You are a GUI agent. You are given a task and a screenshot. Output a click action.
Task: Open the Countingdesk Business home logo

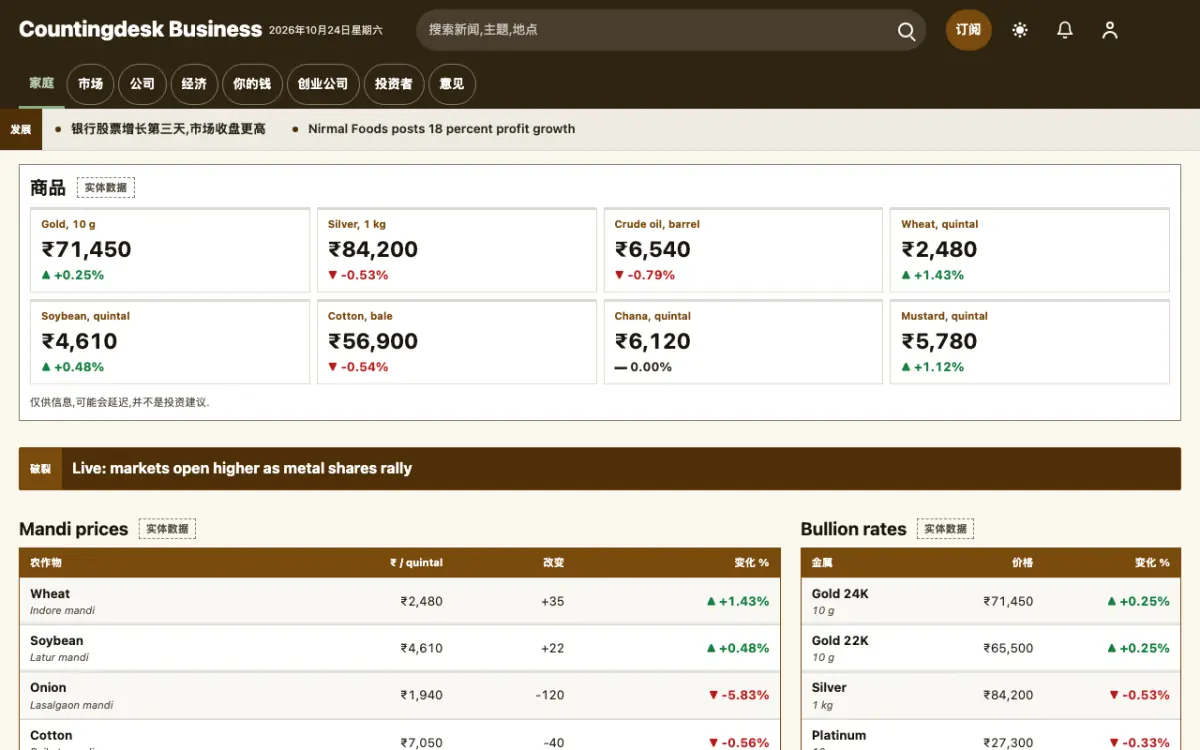[x=140, y=30]
